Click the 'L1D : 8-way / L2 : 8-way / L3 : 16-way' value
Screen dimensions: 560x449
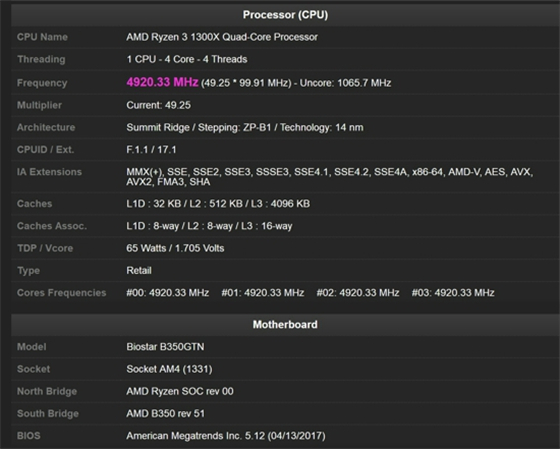click(209, 226)
